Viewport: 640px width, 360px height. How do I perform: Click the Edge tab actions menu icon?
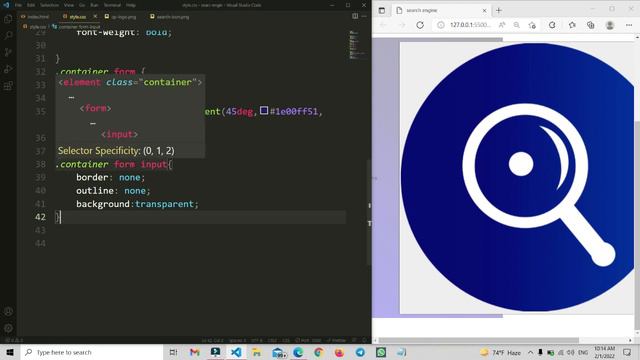pos(382,11)
